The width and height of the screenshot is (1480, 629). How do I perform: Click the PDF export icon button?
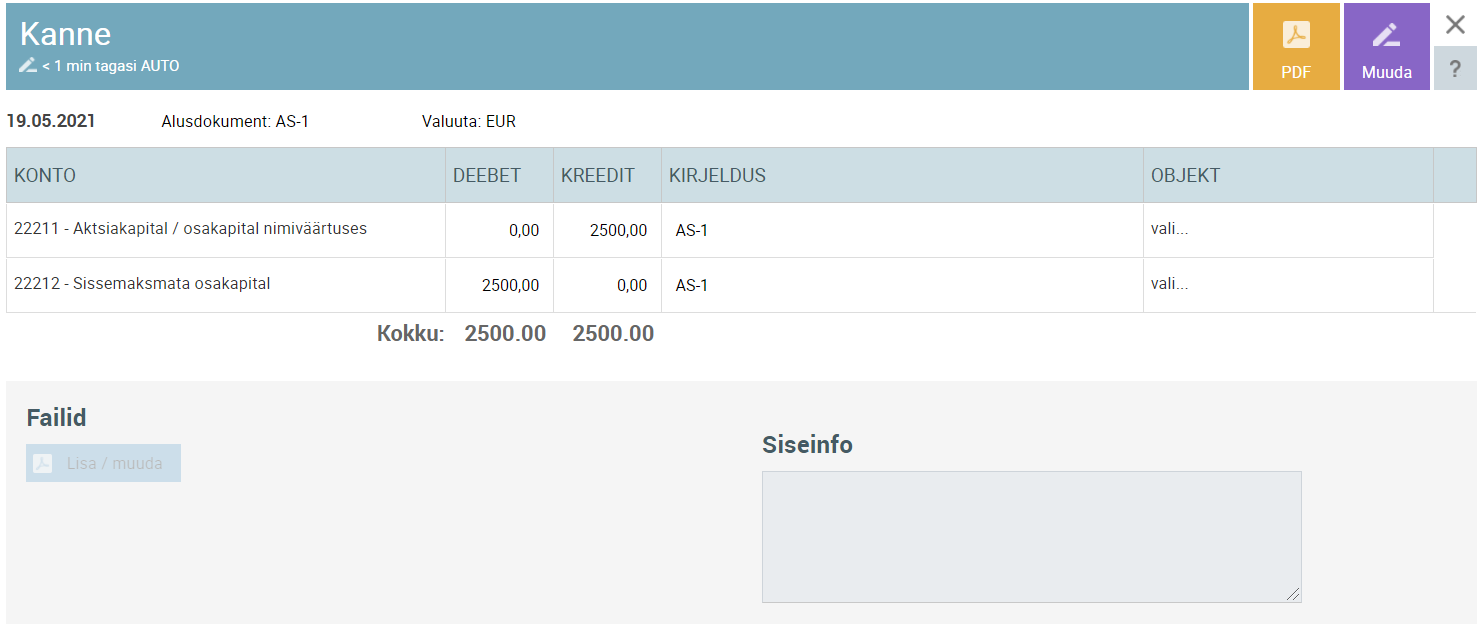click(x=1295, y=47)
